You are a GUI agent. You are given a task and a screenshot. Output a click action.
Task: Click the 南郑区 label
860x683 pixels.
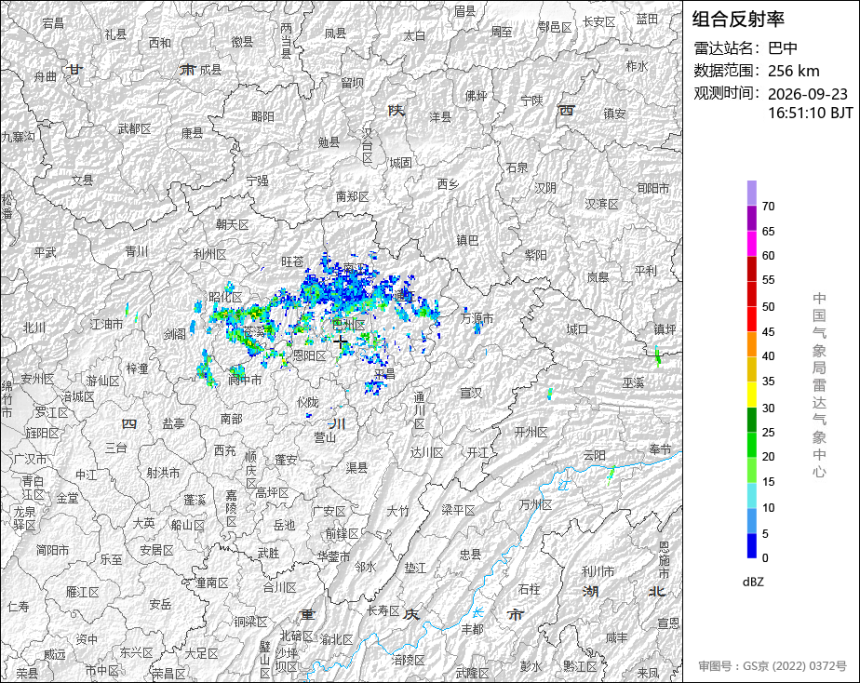352,196
